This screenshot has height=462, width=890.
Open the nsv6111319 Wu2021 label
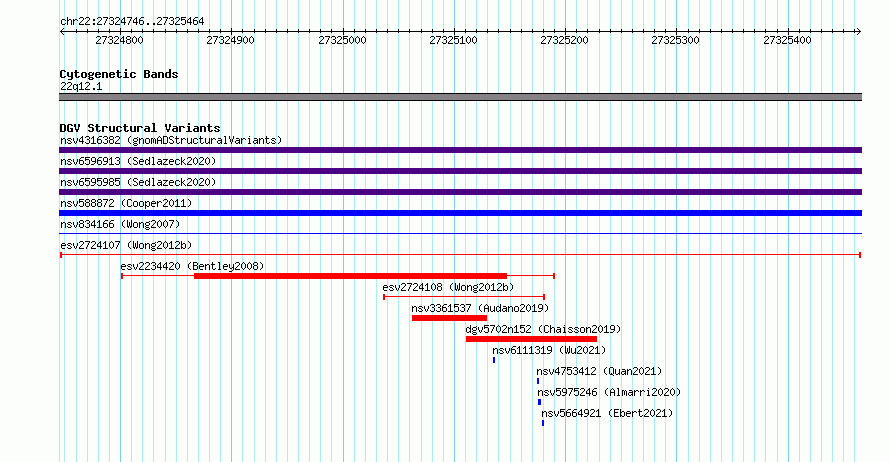(549, 350)
